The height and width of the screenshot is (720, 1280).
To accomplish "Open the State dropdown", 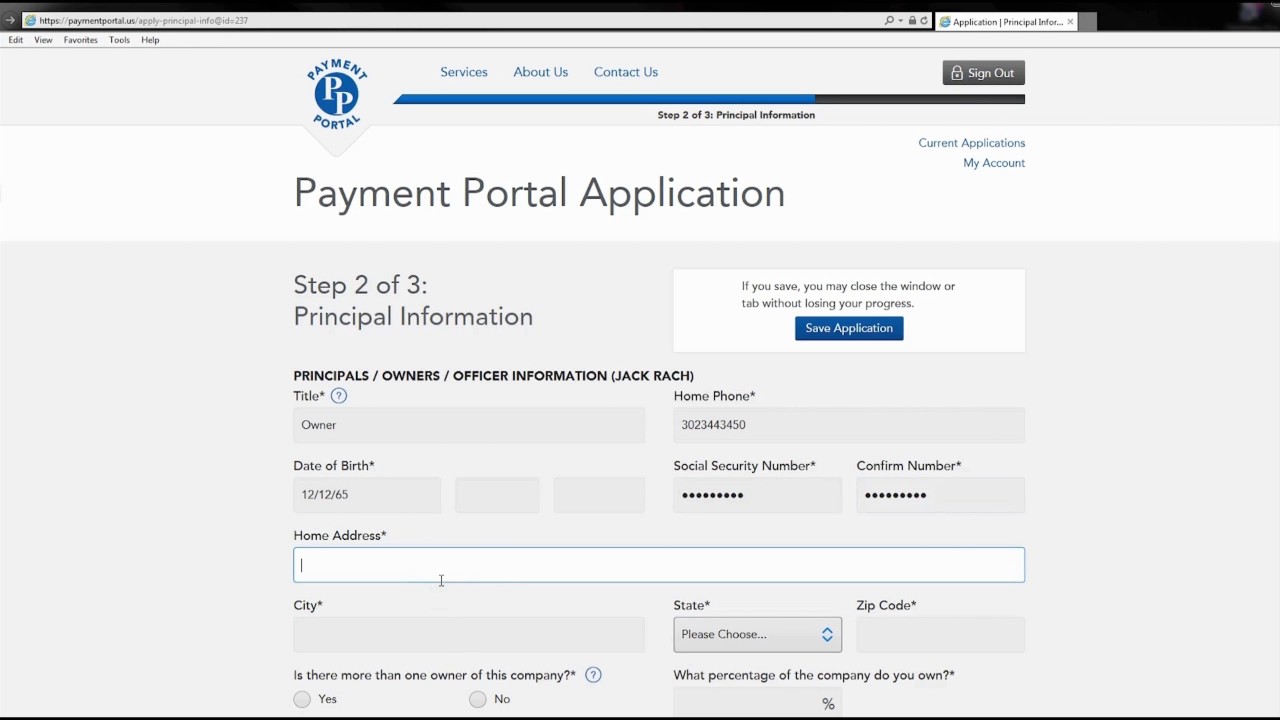I will pos(757,634).
